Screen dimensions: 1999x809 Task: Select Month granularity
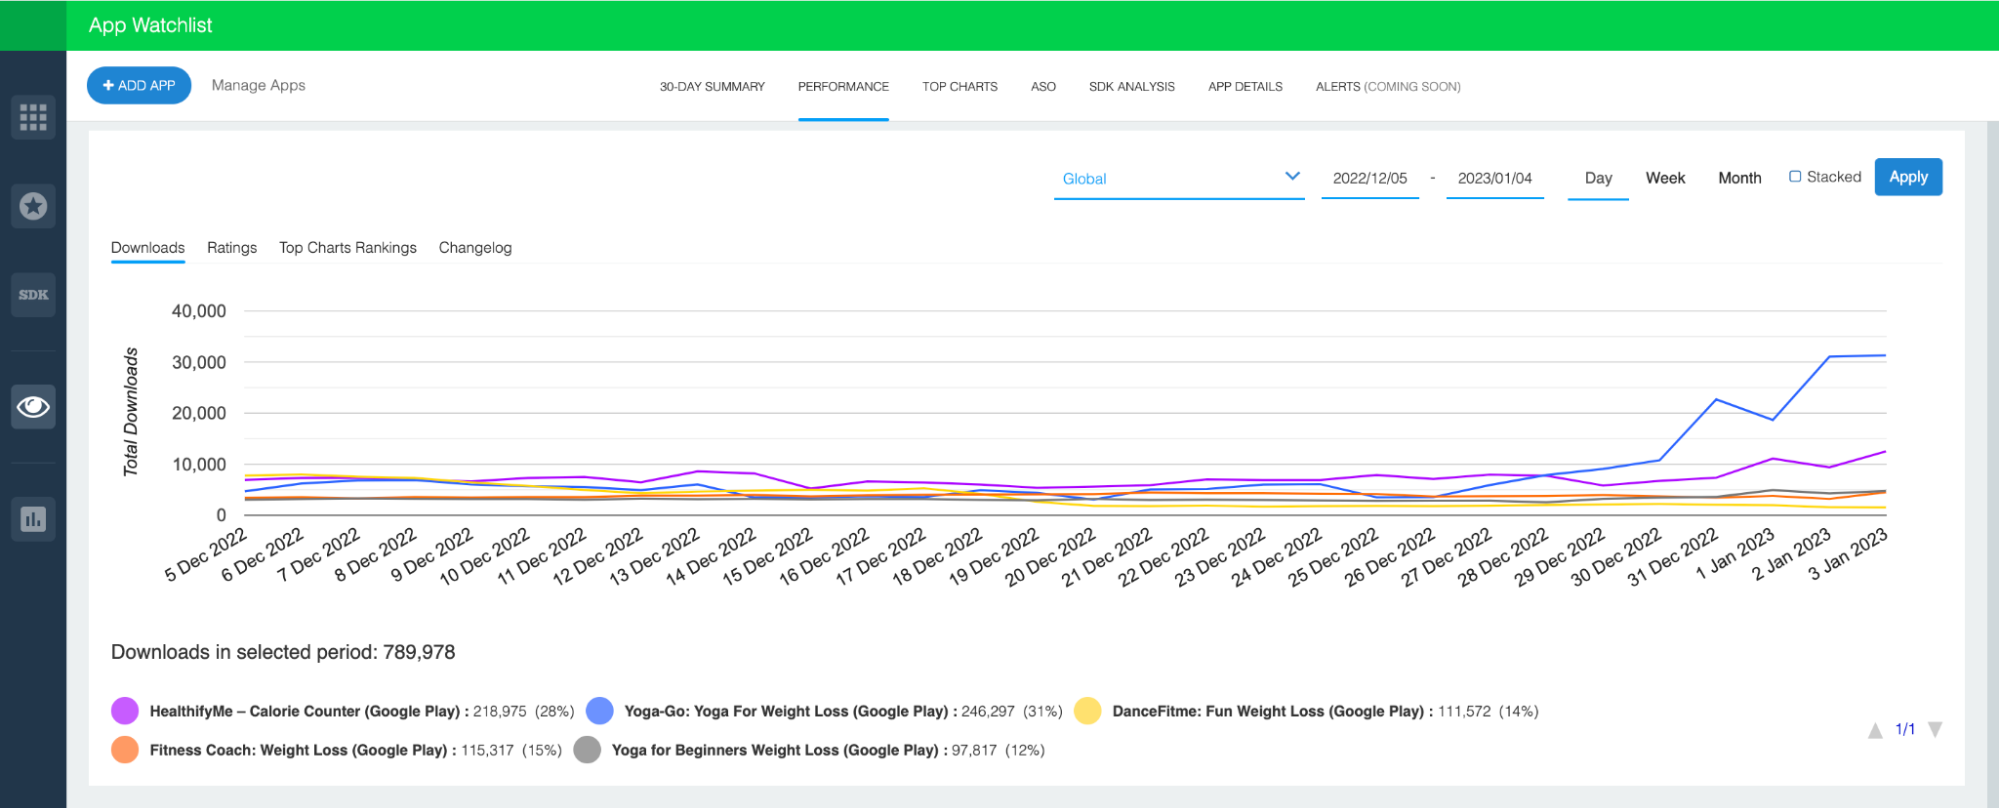tap(1740, 178)
